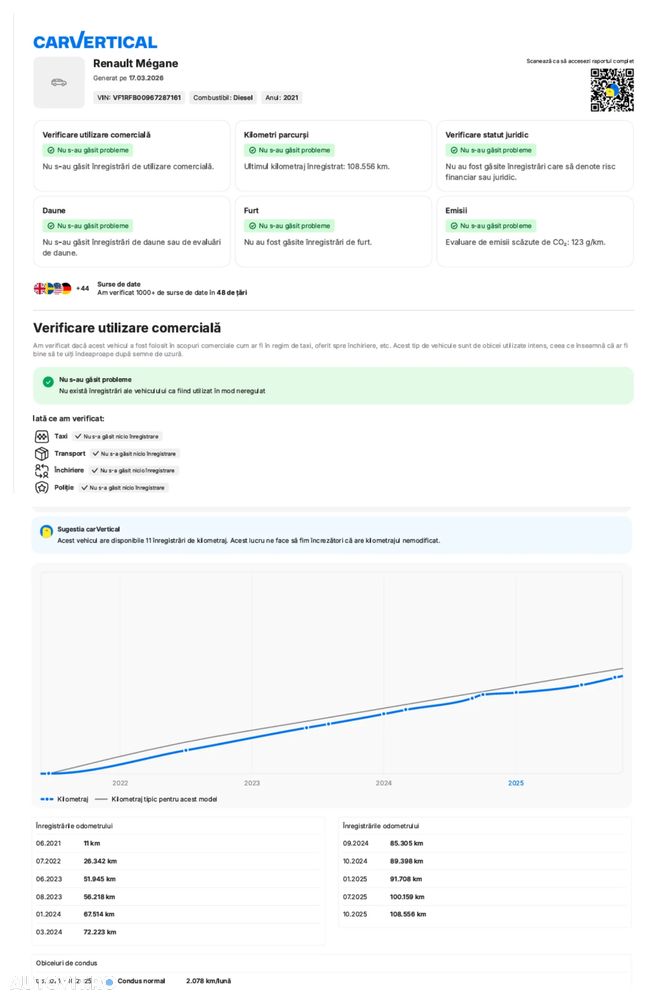Open the Furt summary card
Viewport: 664px width, 1000px height.
click(x=332, y=231)
